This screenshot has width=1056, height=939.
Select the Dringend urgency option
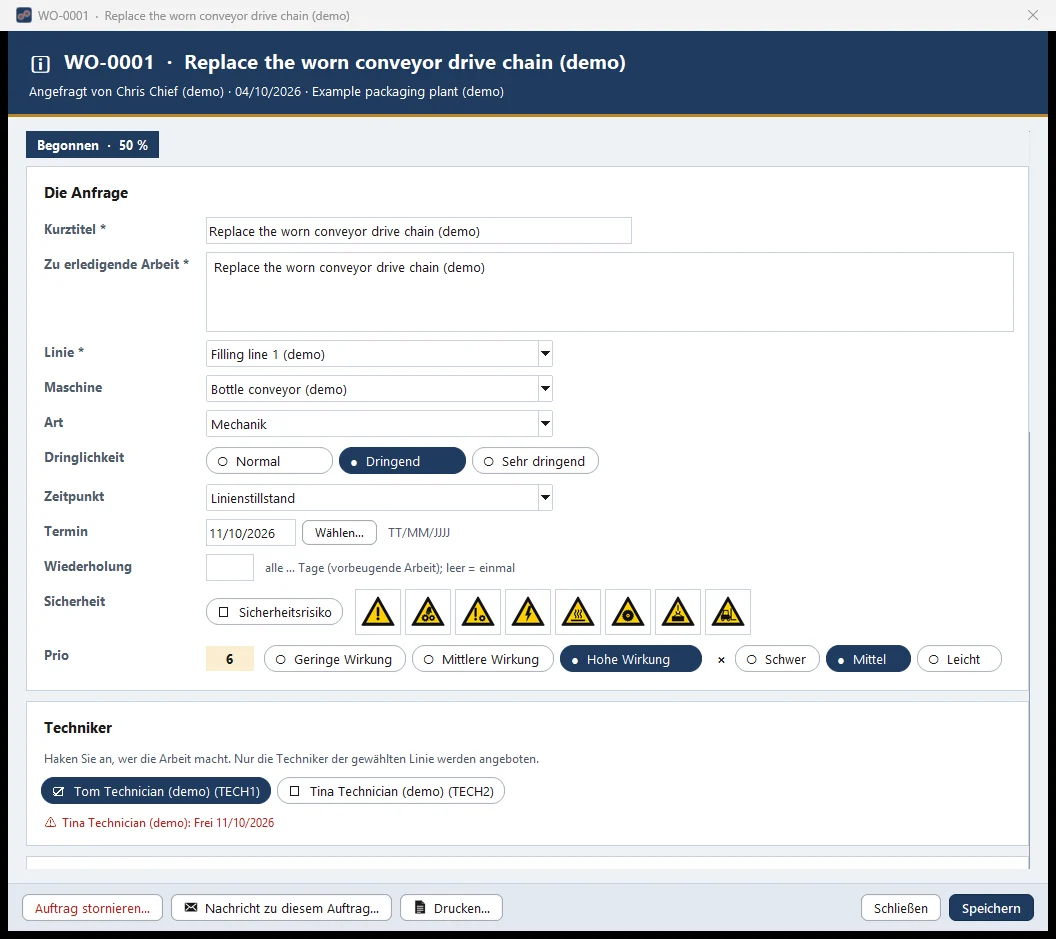point(402,461)
